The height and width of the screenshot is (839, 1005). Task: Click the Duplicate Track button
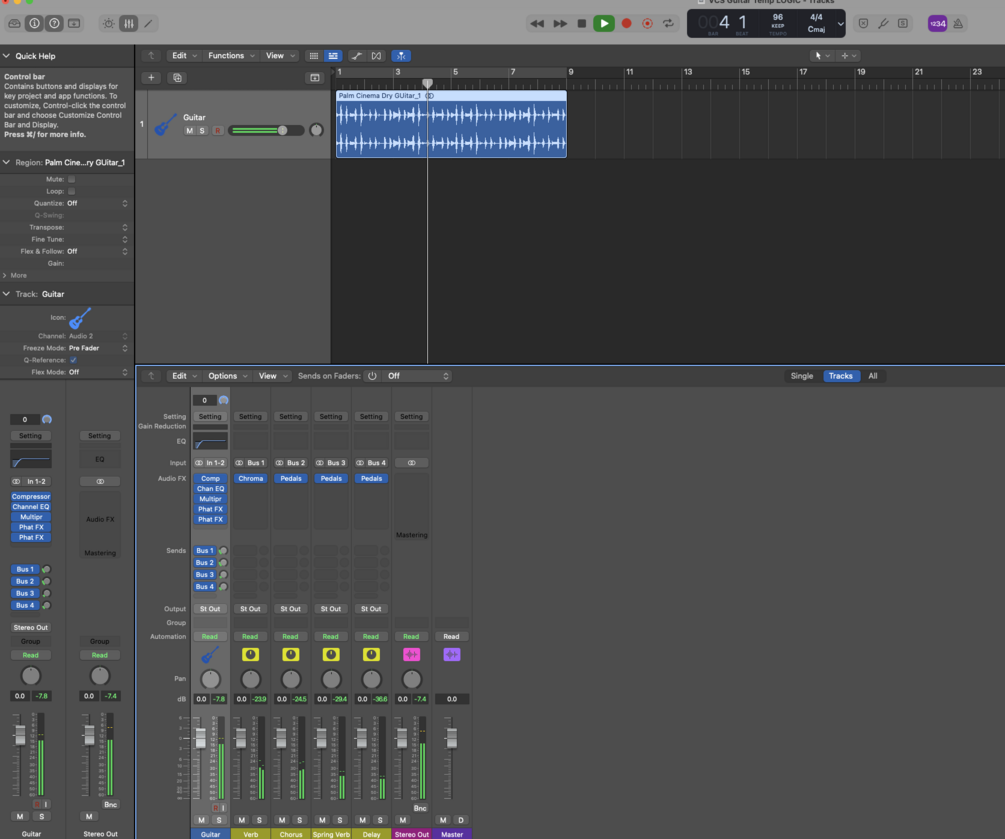coord(178,78)
